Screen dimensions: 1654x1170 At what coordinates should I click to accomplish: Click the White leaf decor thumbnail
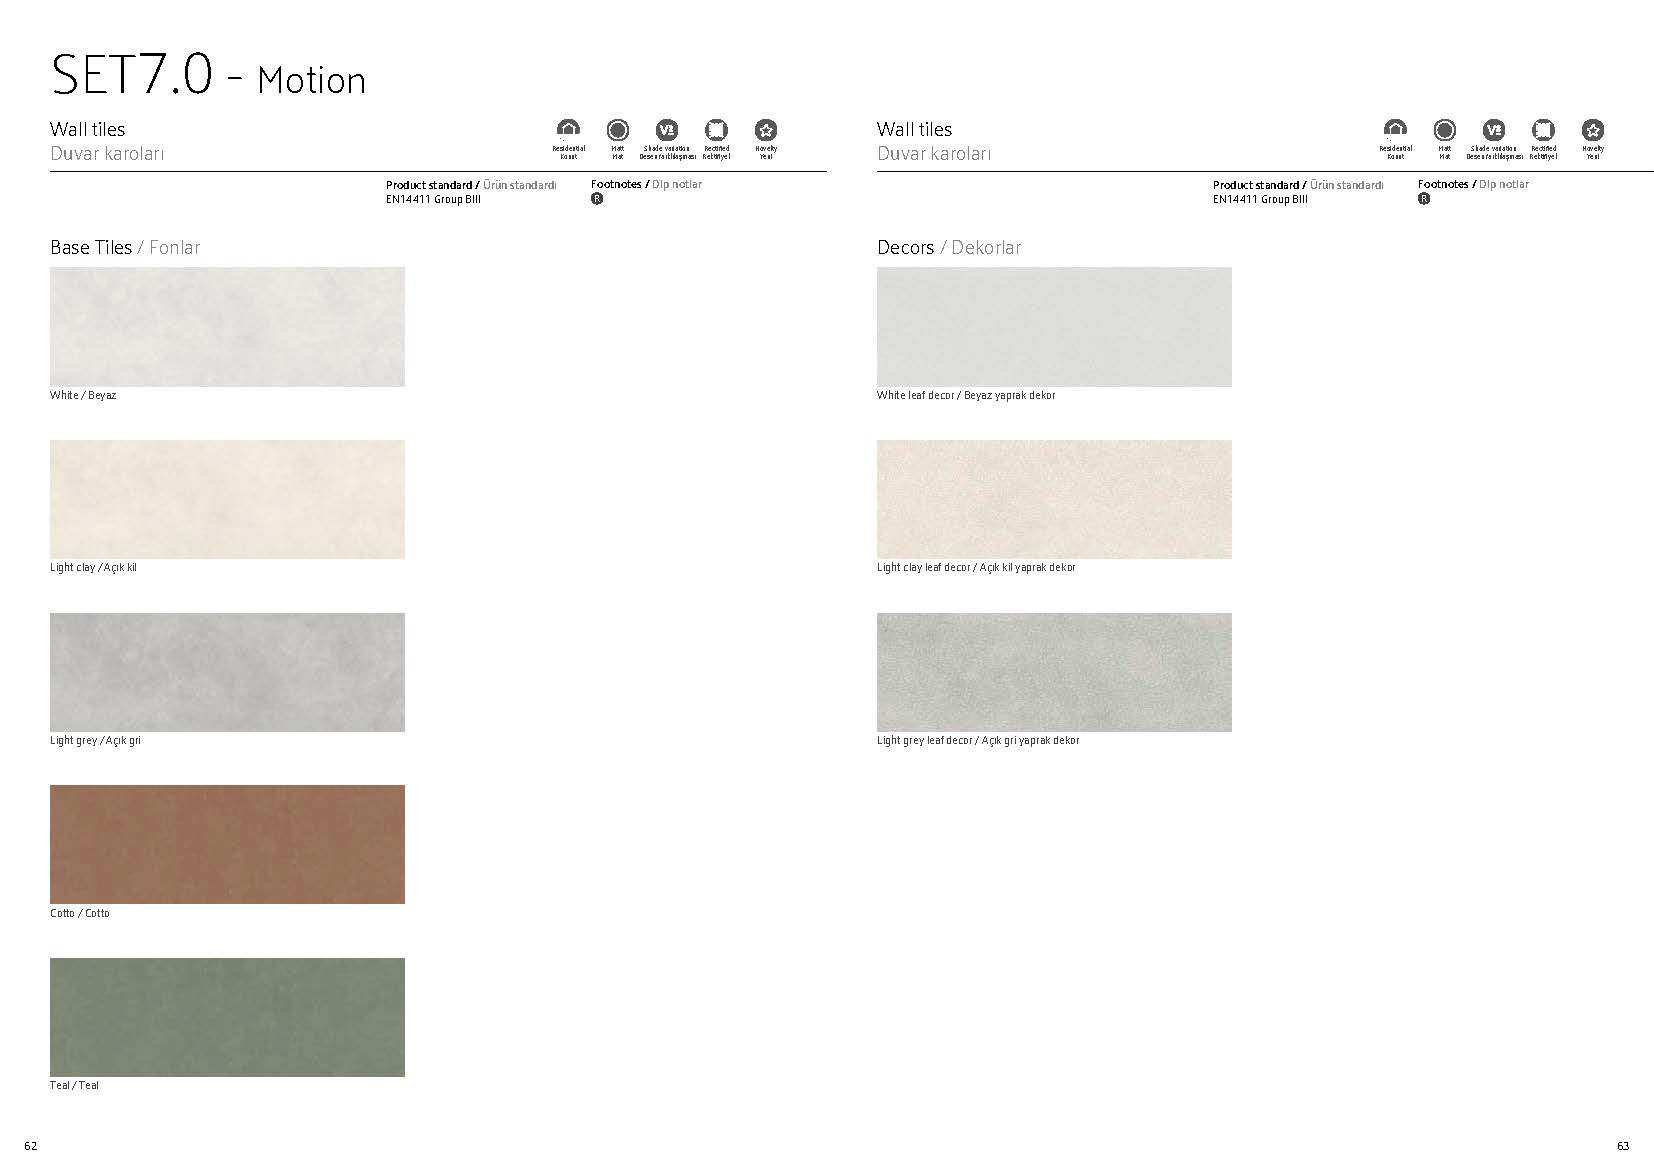point(1054,326)
